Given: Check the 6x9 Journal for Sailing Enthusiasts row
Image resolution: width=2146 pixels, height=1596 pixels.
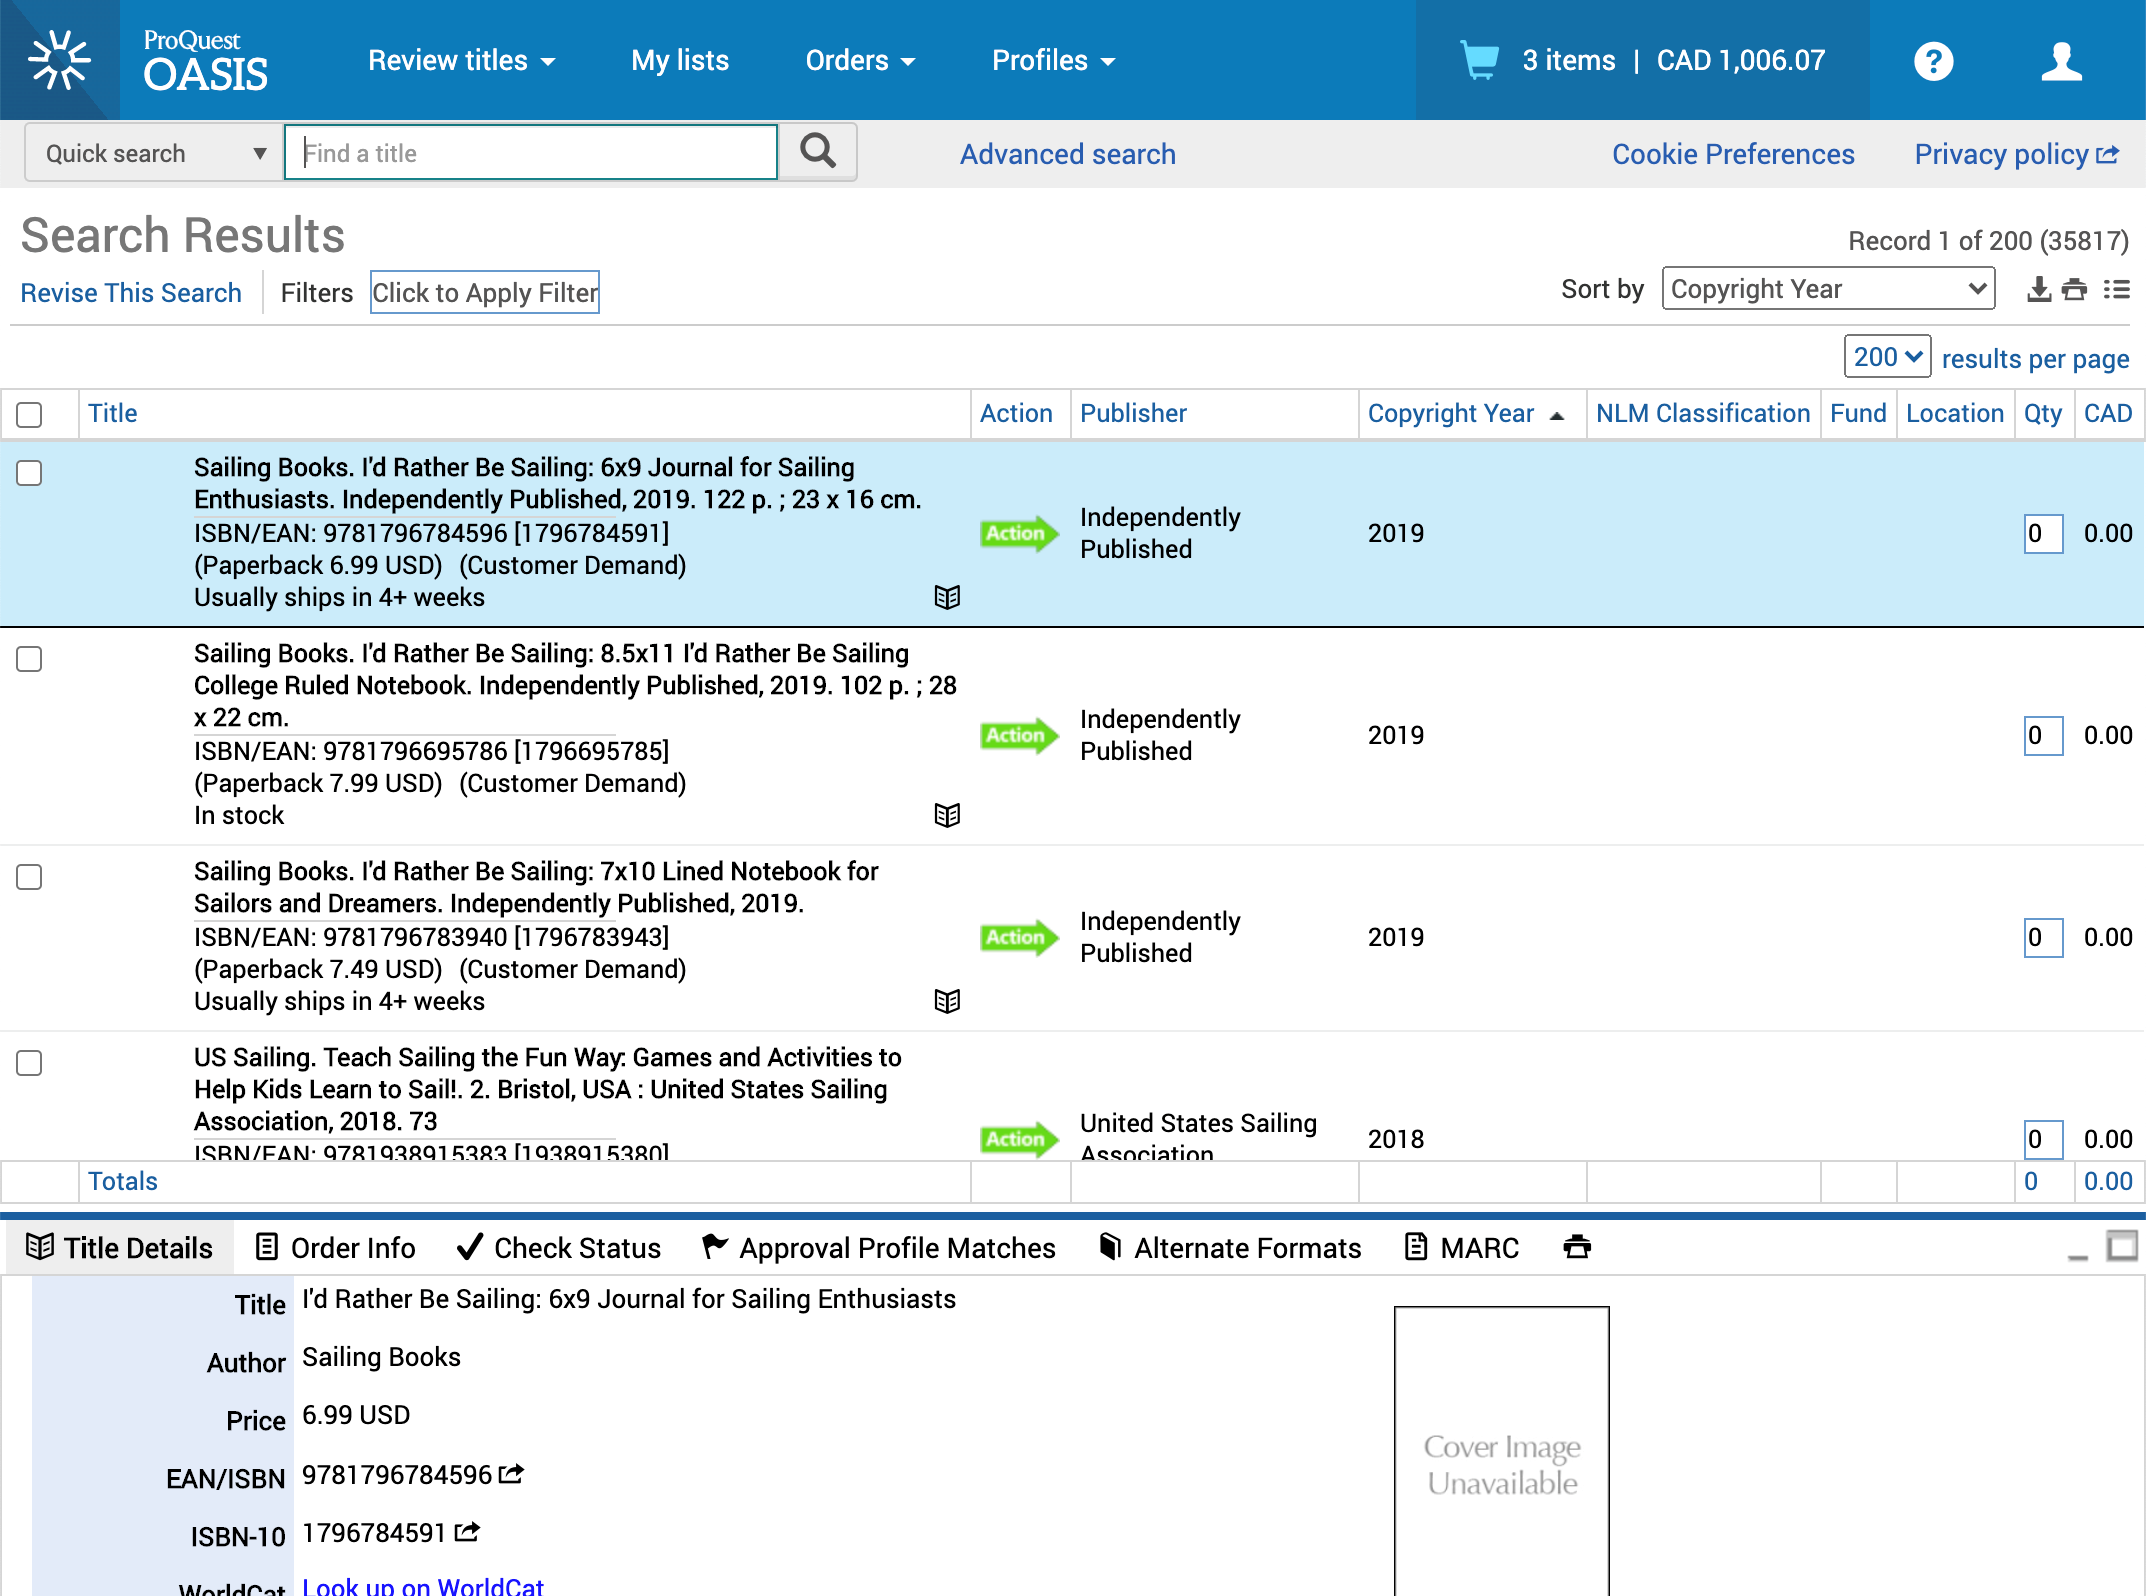Looking at the screenshot, I should pos(29,473).
